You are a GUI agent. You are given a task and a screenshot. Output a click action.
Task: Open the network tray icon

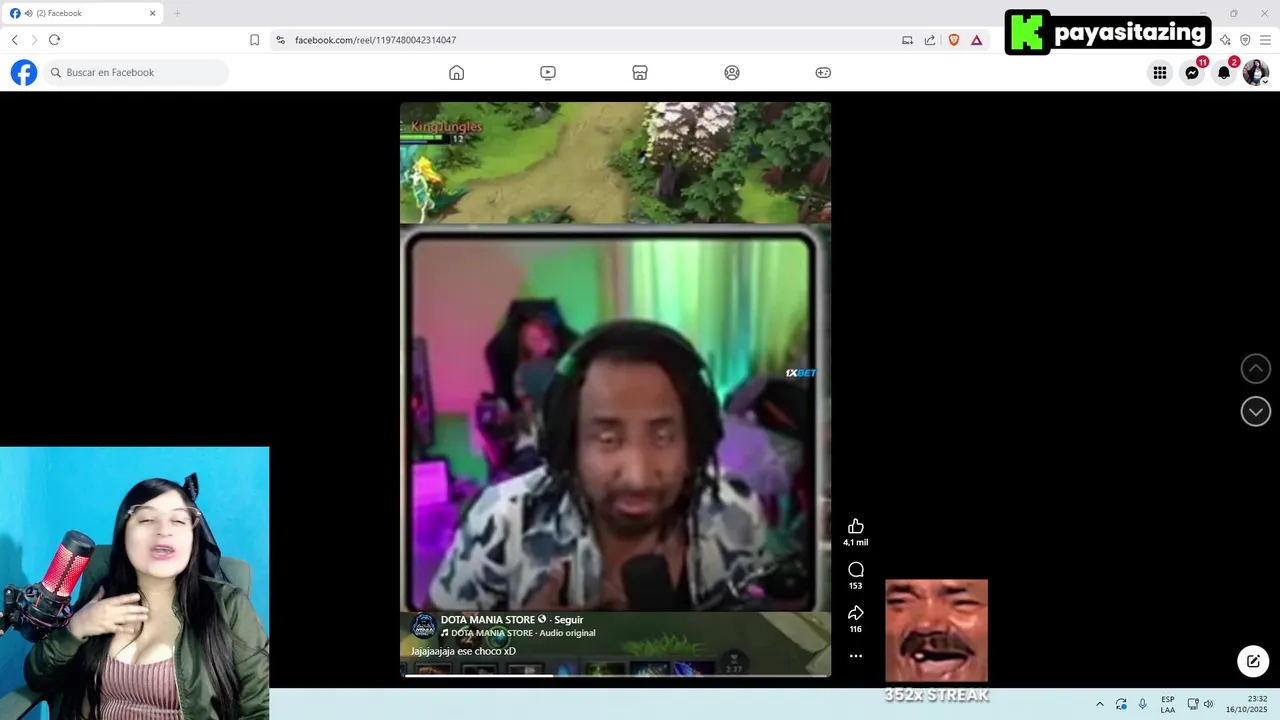coord(1193,704)
